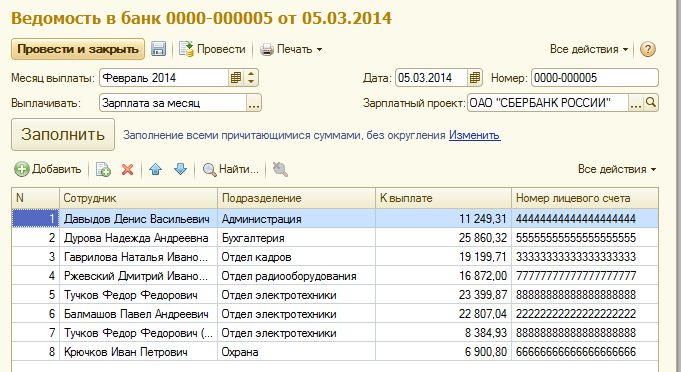681x372 pixels.
Task: Click the cancel search magnifier icon
Action: coord(280,169)
